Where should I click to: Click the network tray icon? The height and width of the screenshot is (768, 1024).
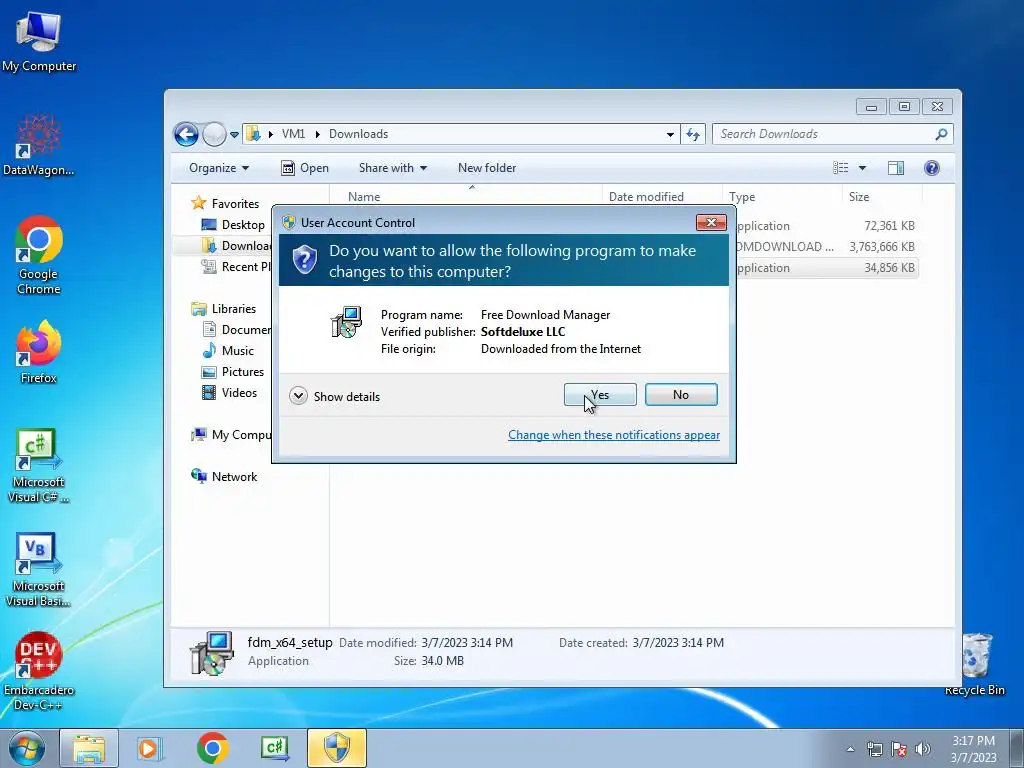874,749
